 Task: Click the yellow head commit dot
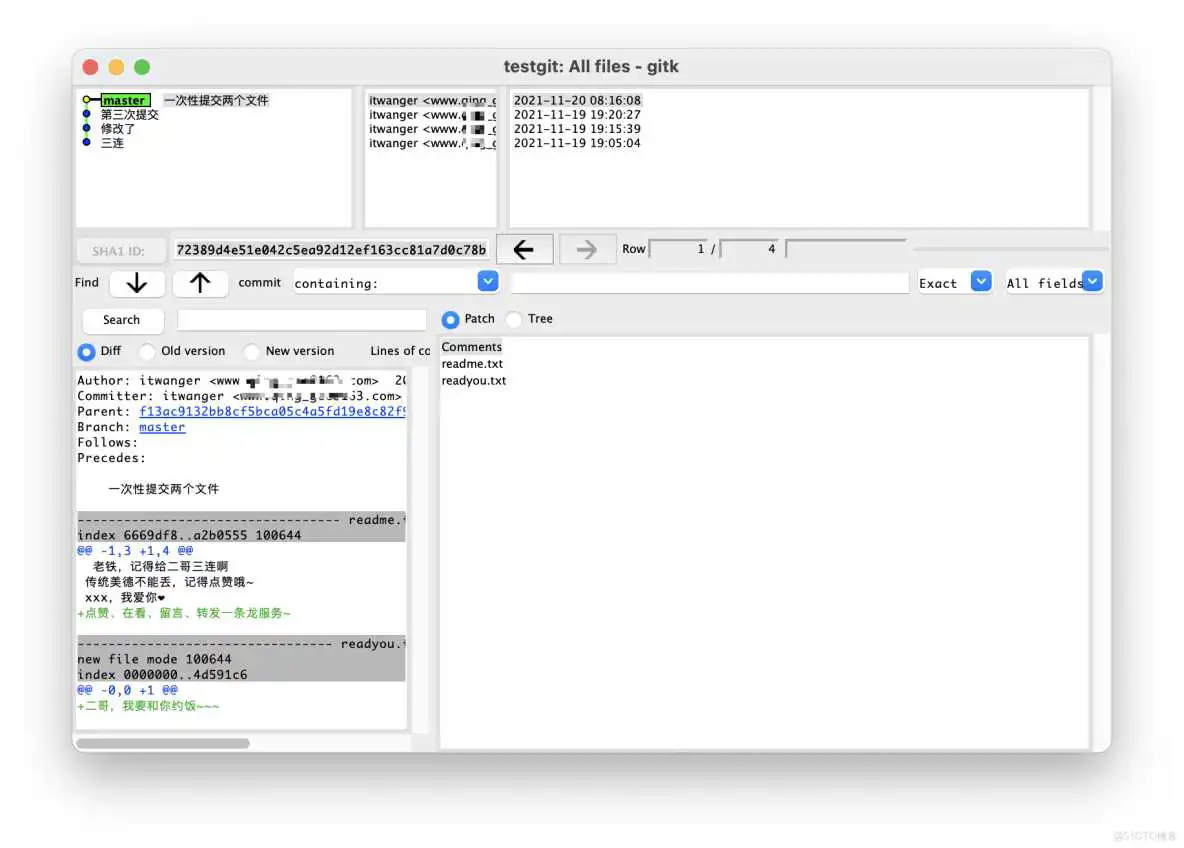pyautogui.click(x=86, y=99)
